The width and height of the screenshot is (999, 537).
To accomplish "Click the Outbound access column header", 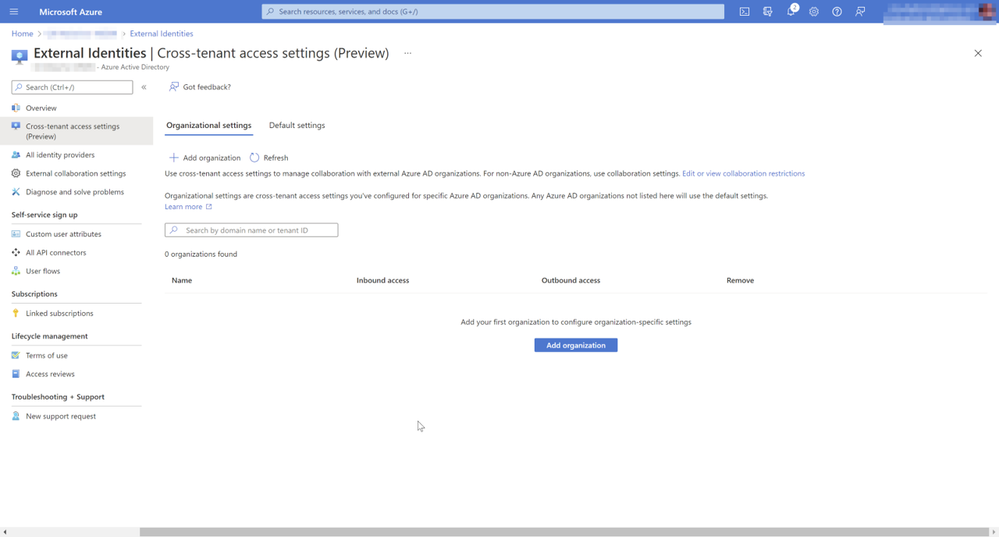I will [x=571, y=280].
